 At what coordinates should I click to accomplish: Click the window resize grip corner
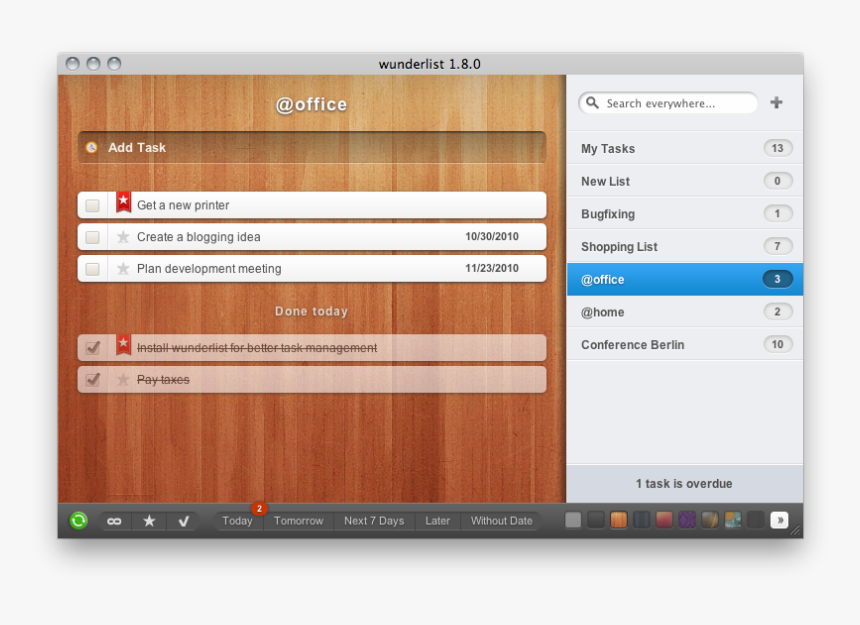pos(796,530)
